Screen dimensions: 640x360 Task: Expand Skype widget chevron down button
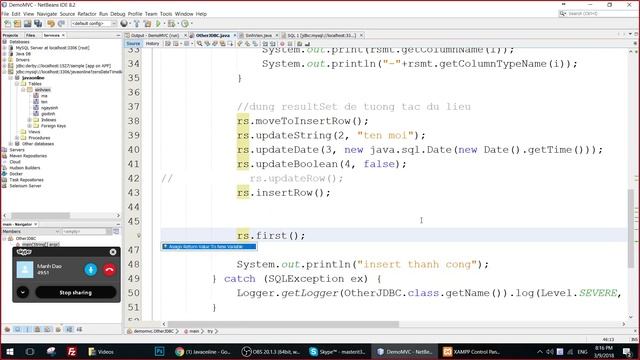(23, 292)
